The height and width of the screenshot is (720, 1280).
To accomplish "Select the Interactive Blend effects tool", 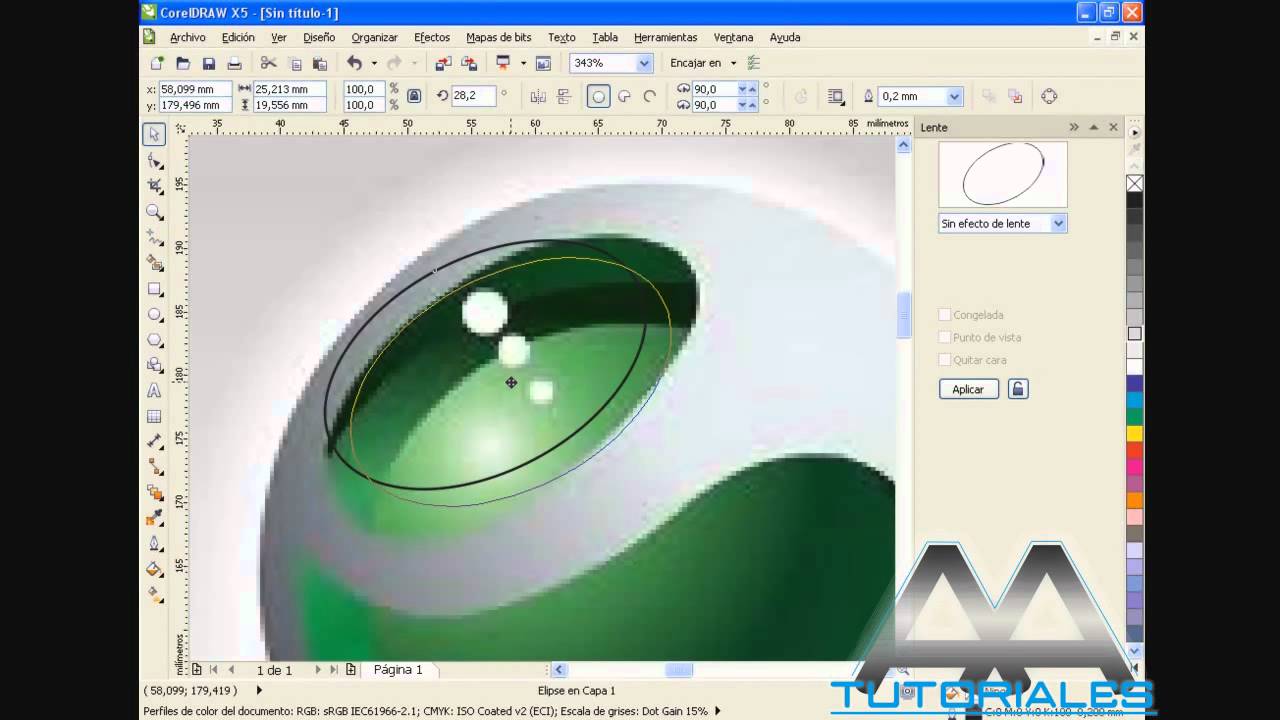I will coord(154,493).
